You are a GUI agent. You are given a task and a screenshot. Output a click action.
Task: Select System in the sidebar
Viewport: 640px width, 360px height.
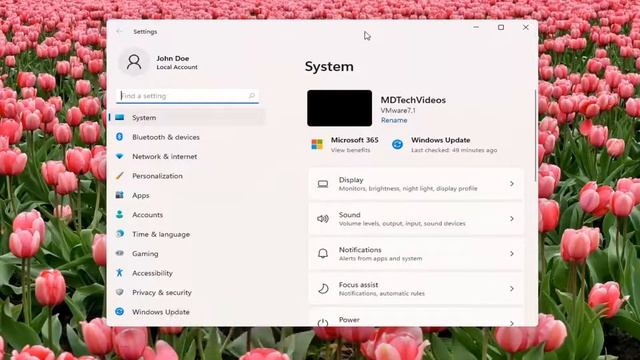point(187,118)
